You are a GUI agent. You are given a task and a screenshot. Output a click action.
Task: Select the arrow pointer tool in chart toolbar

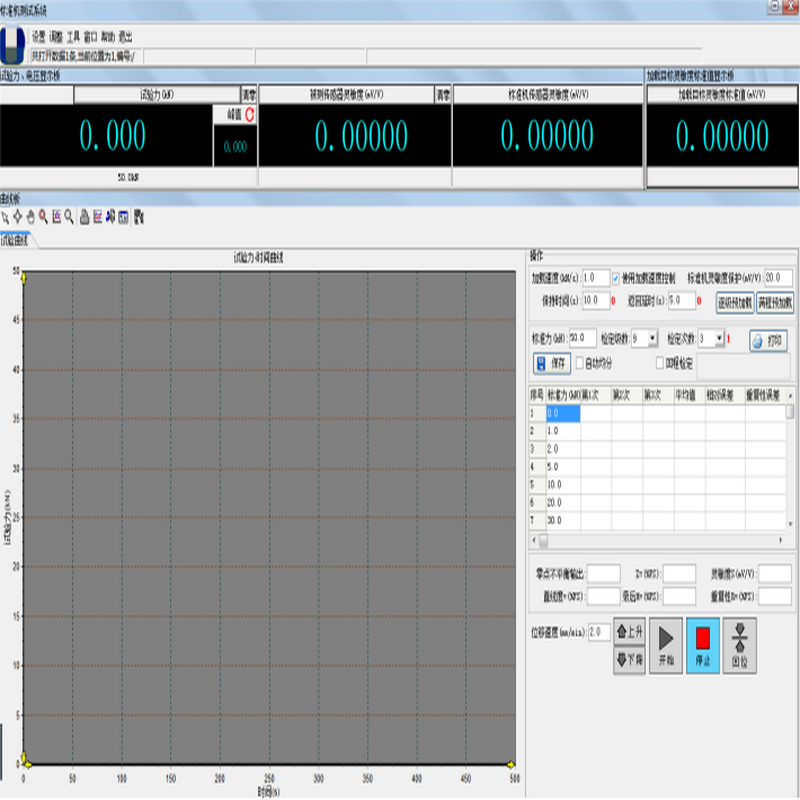(x=5, y=215)
